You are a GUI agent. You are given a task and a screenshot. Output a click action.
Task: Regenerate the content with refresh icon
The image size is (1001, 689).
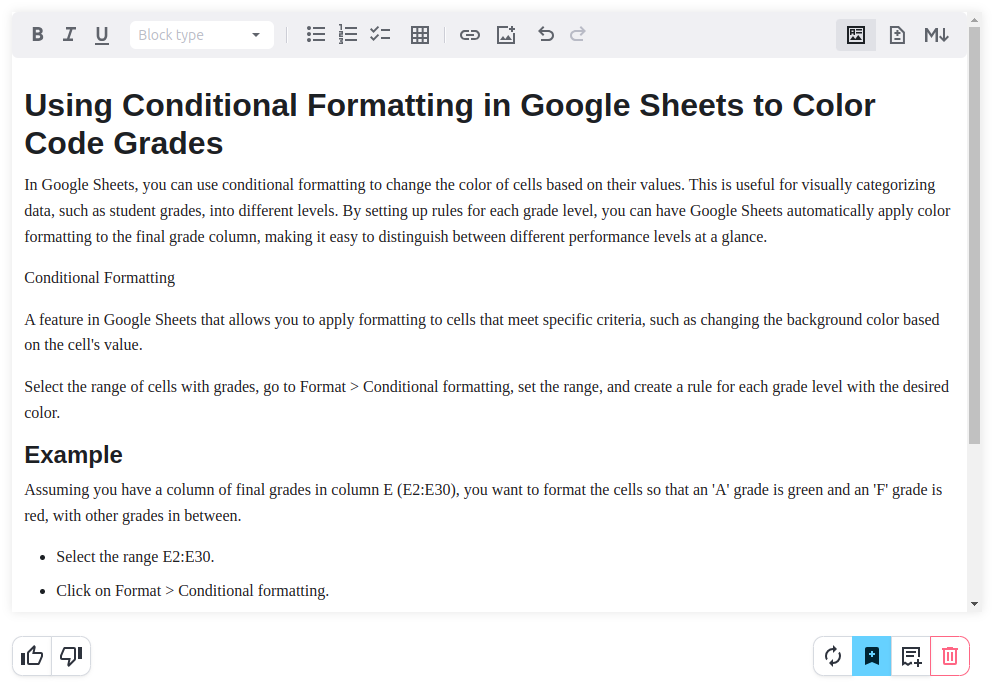pos(833,656)
